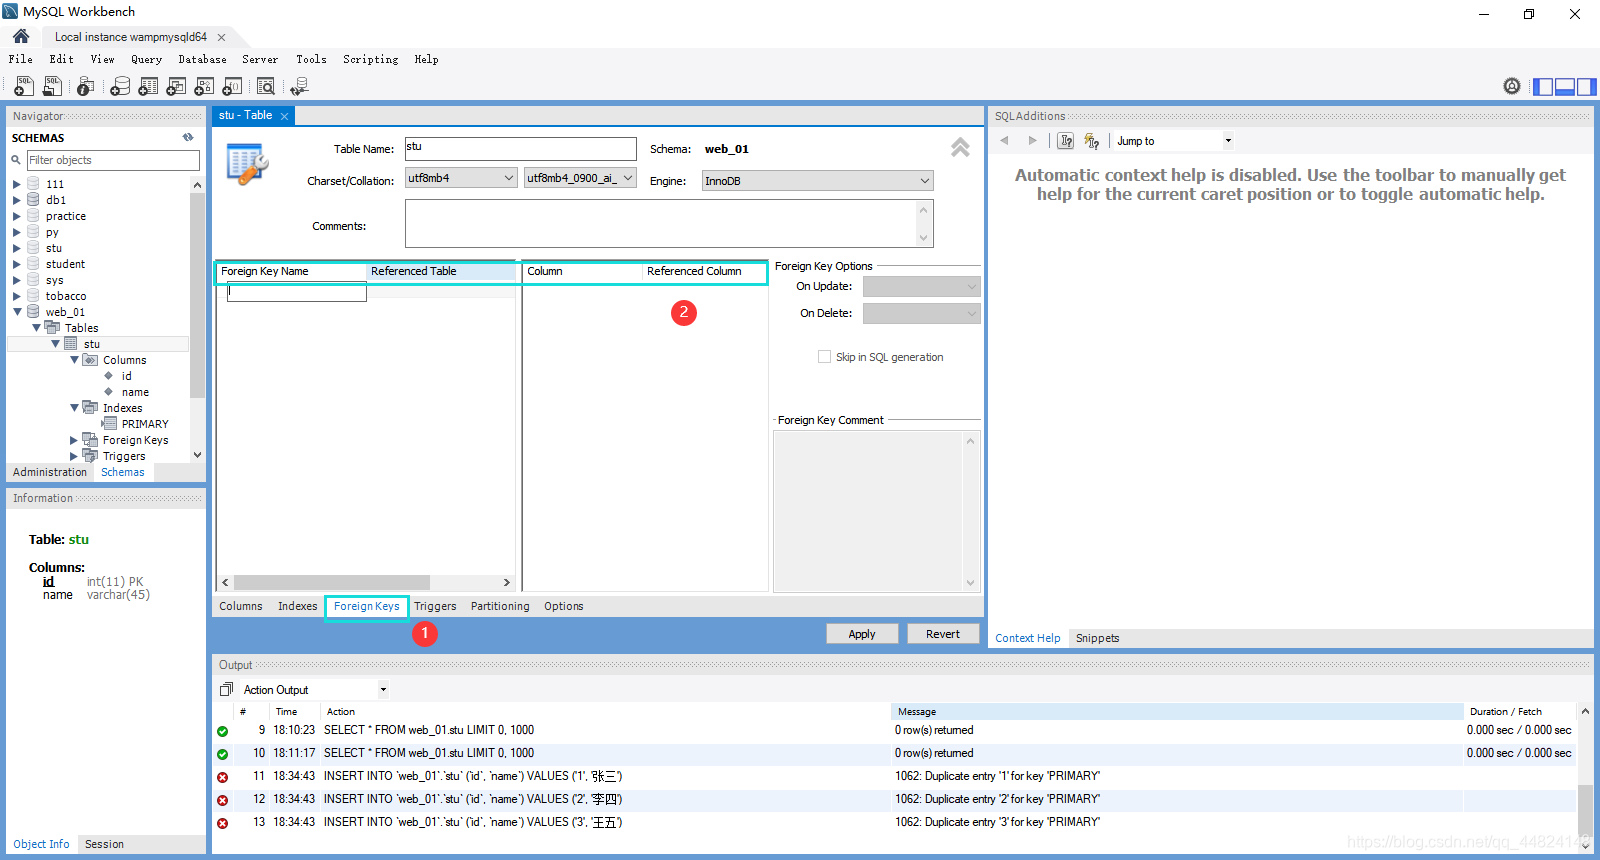Expand the Foreign Keys tree node

click(74, 440)
